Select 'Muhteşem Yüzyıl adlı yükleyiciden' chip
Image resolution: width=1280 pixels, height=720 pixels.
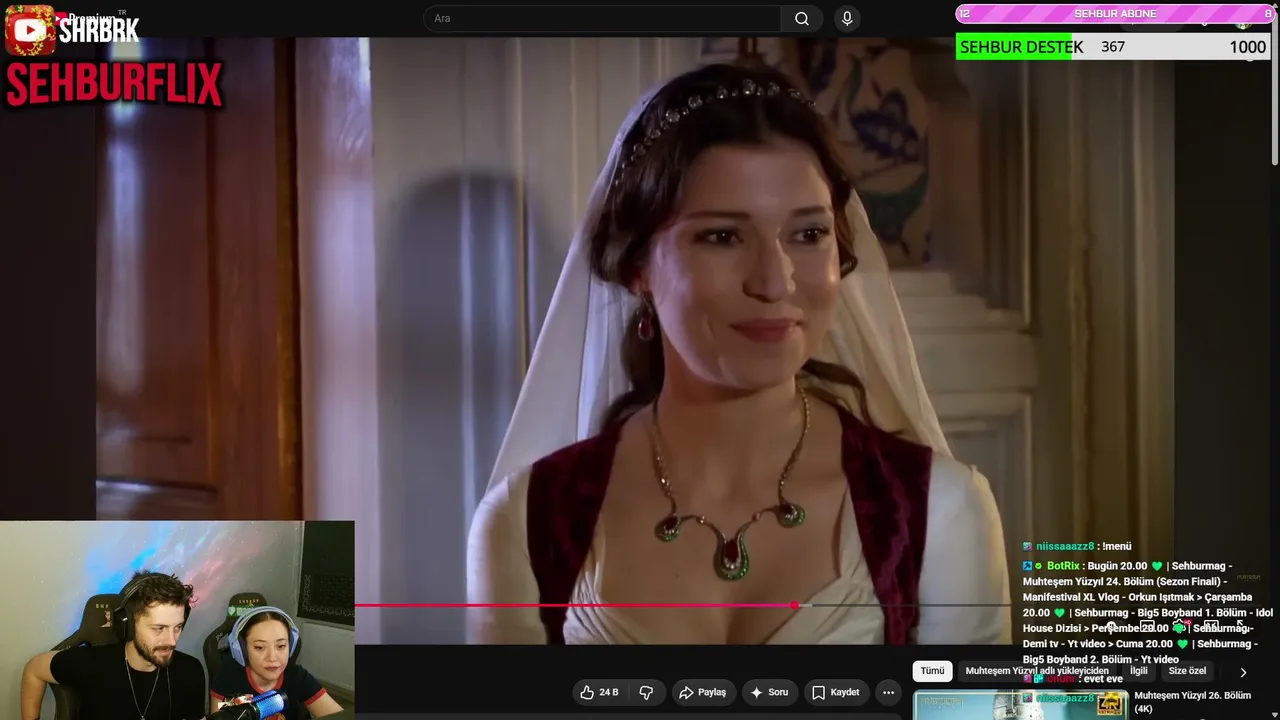(x=1037, y=671)
